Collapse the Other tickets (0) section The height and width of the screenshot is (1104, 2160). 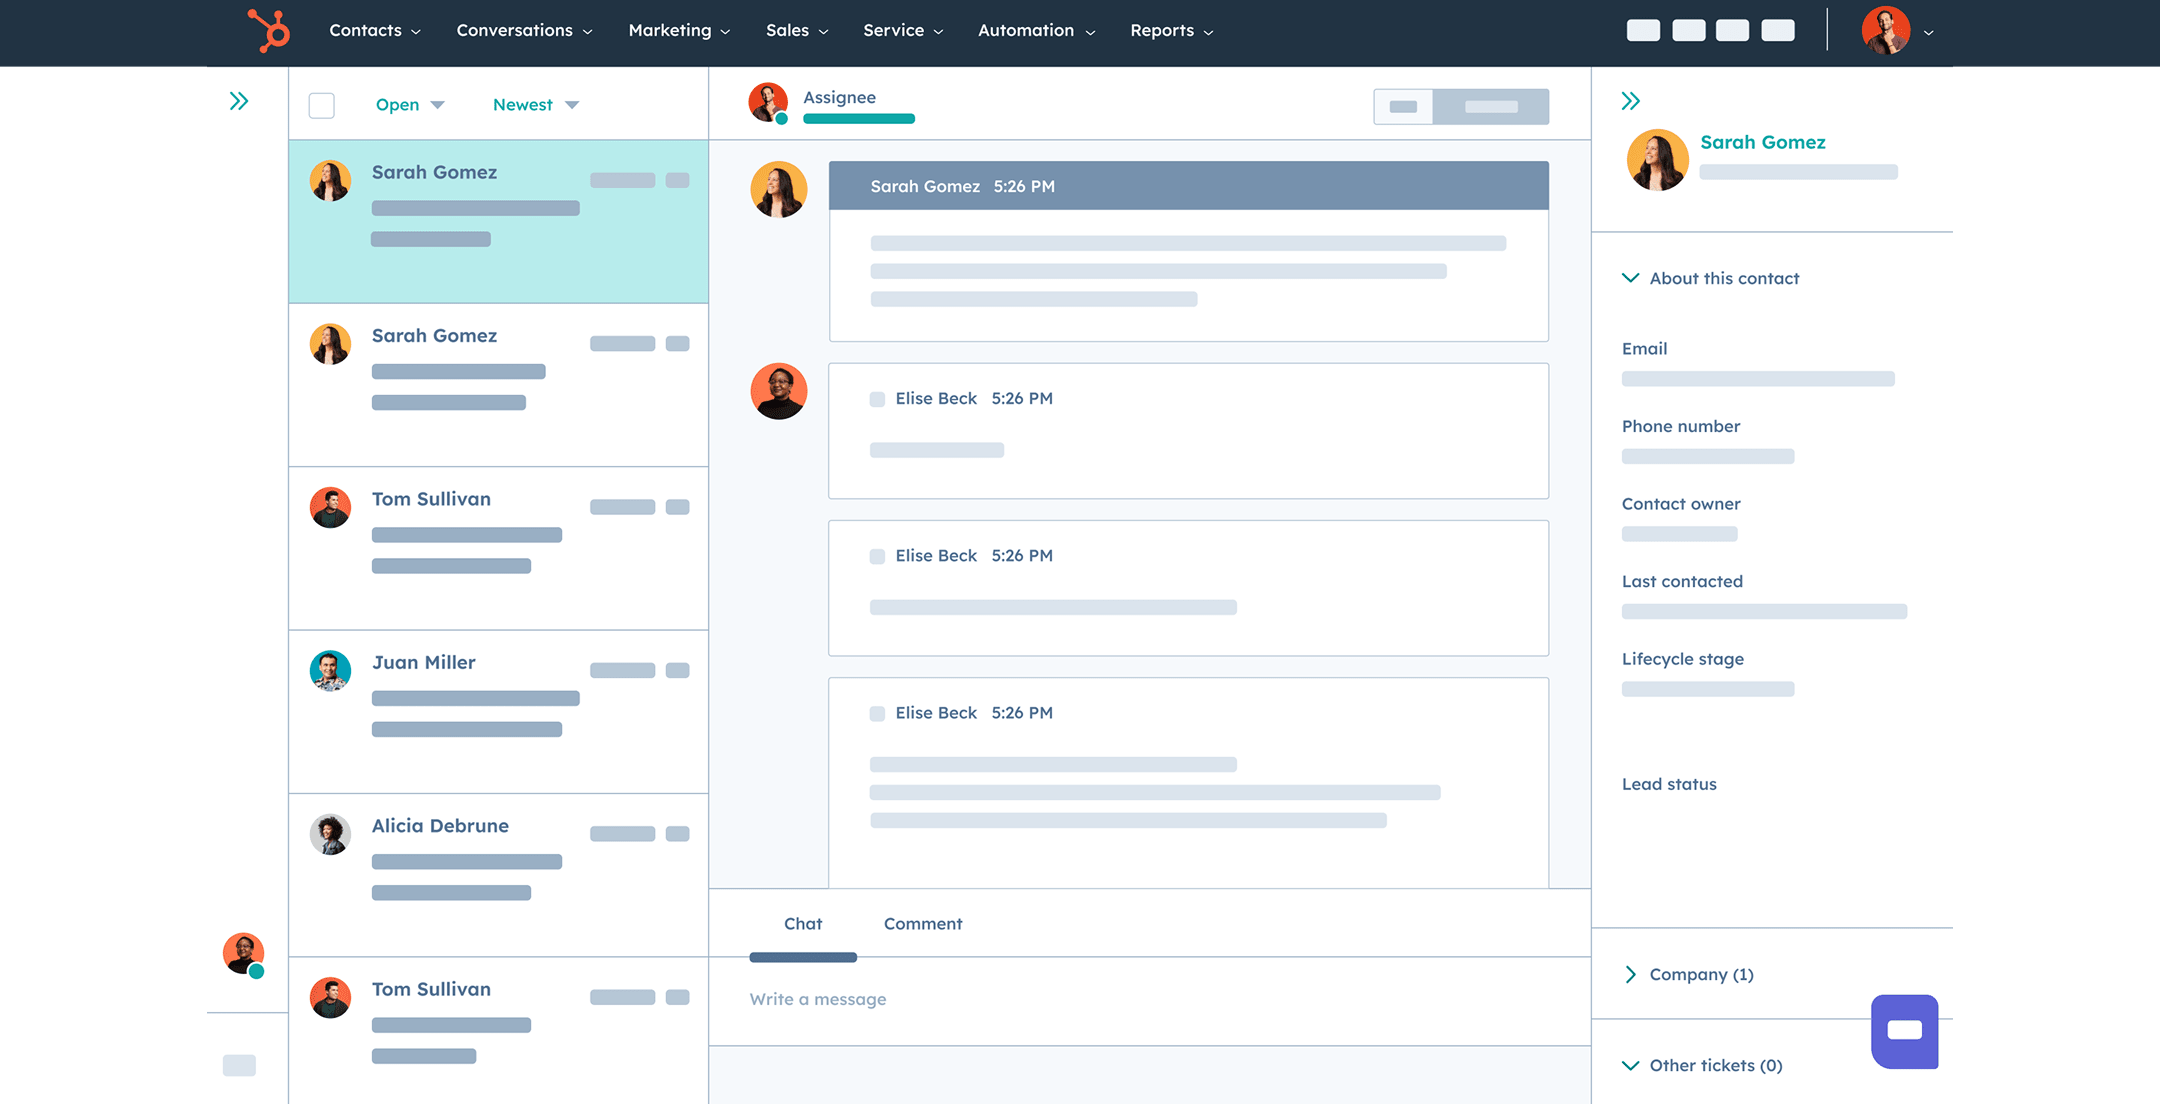click(x=1703, y=1065)
